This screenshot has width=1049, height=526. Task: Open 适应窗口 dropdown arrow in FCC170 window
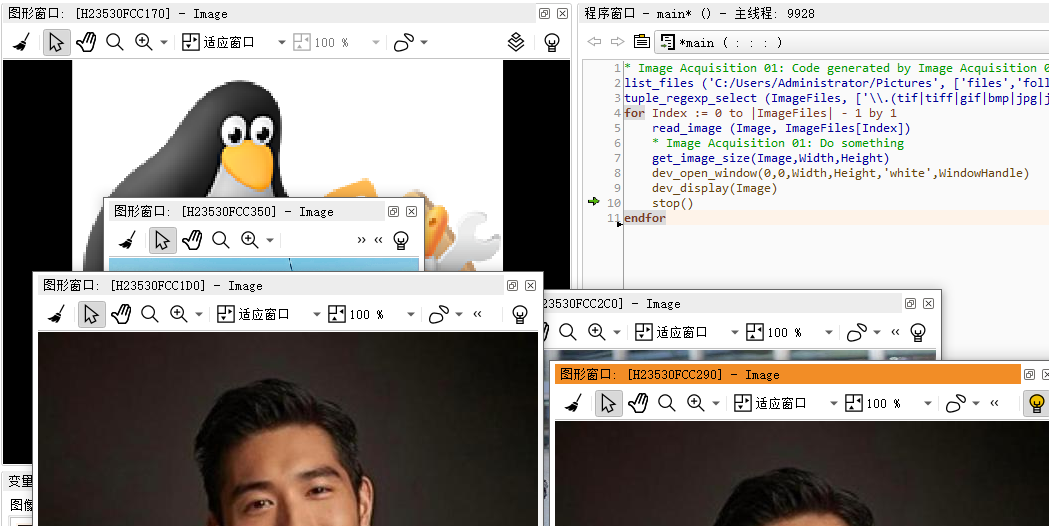[x=281, y=43]
